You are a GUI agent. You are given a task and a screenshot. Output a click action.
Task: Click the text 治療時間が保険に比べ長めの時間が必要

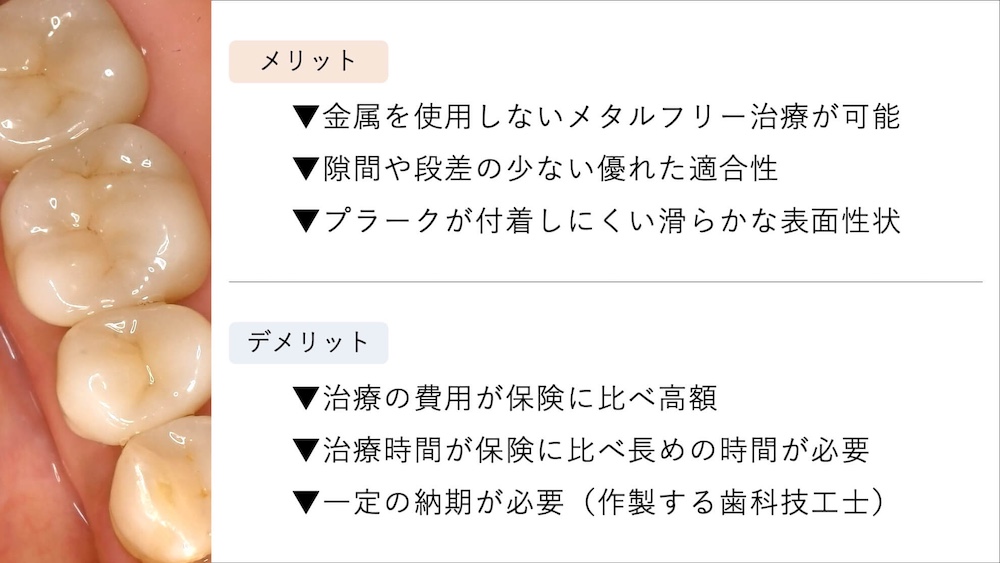(596, 449)
